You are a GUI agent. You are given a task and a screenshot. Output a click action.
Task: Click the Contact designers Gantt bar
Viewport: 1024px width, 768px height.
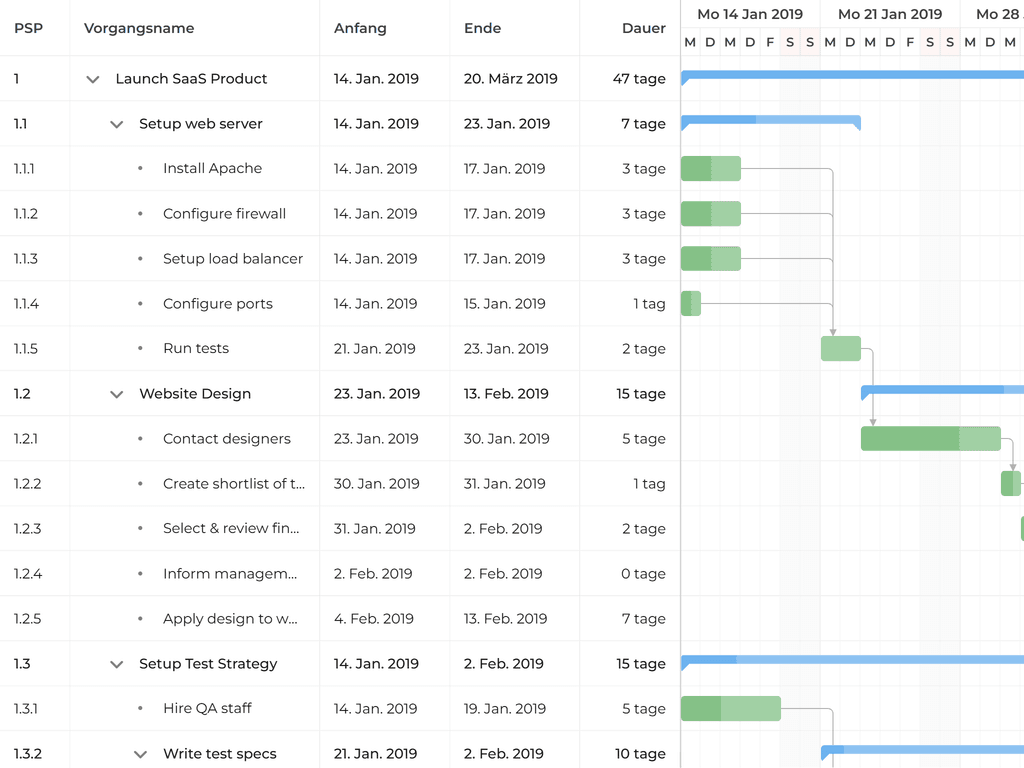pos(930,439)
